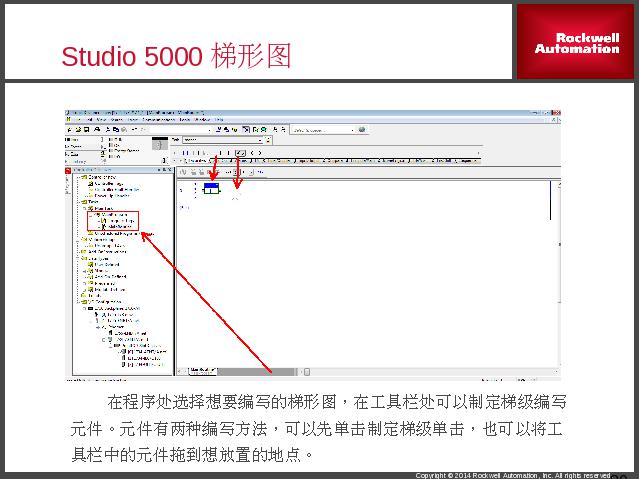Open the View menu
Image resolution: width=640 pixels, height=480 pixels.
click(x=101, y=120)
